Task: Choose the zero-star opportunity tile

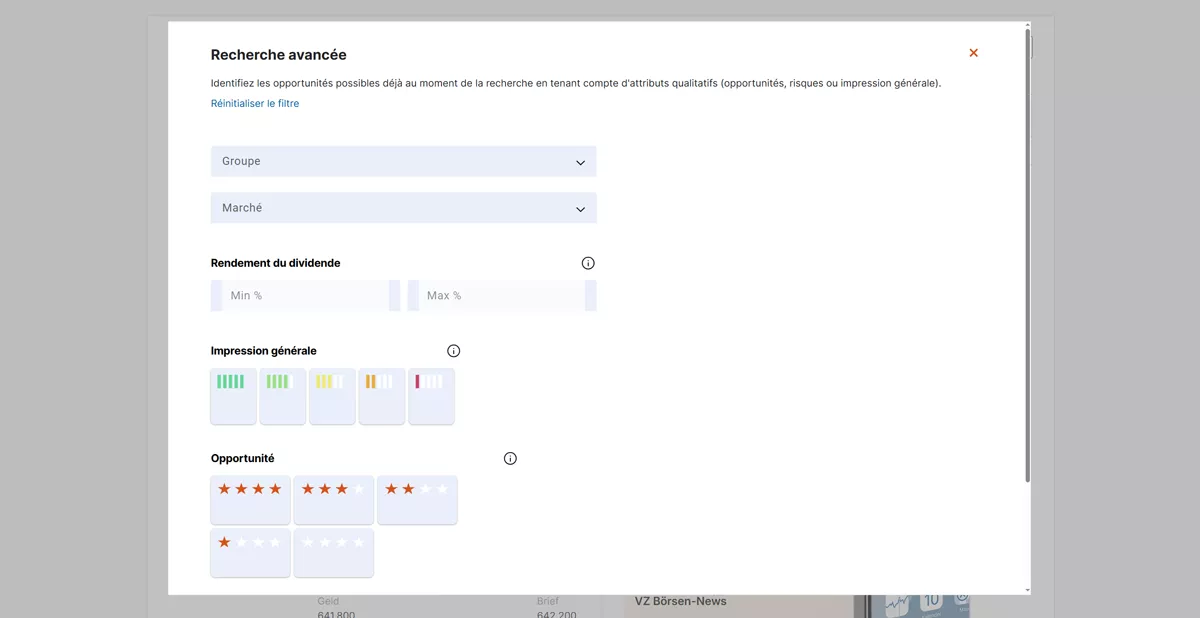Action: 333,553
